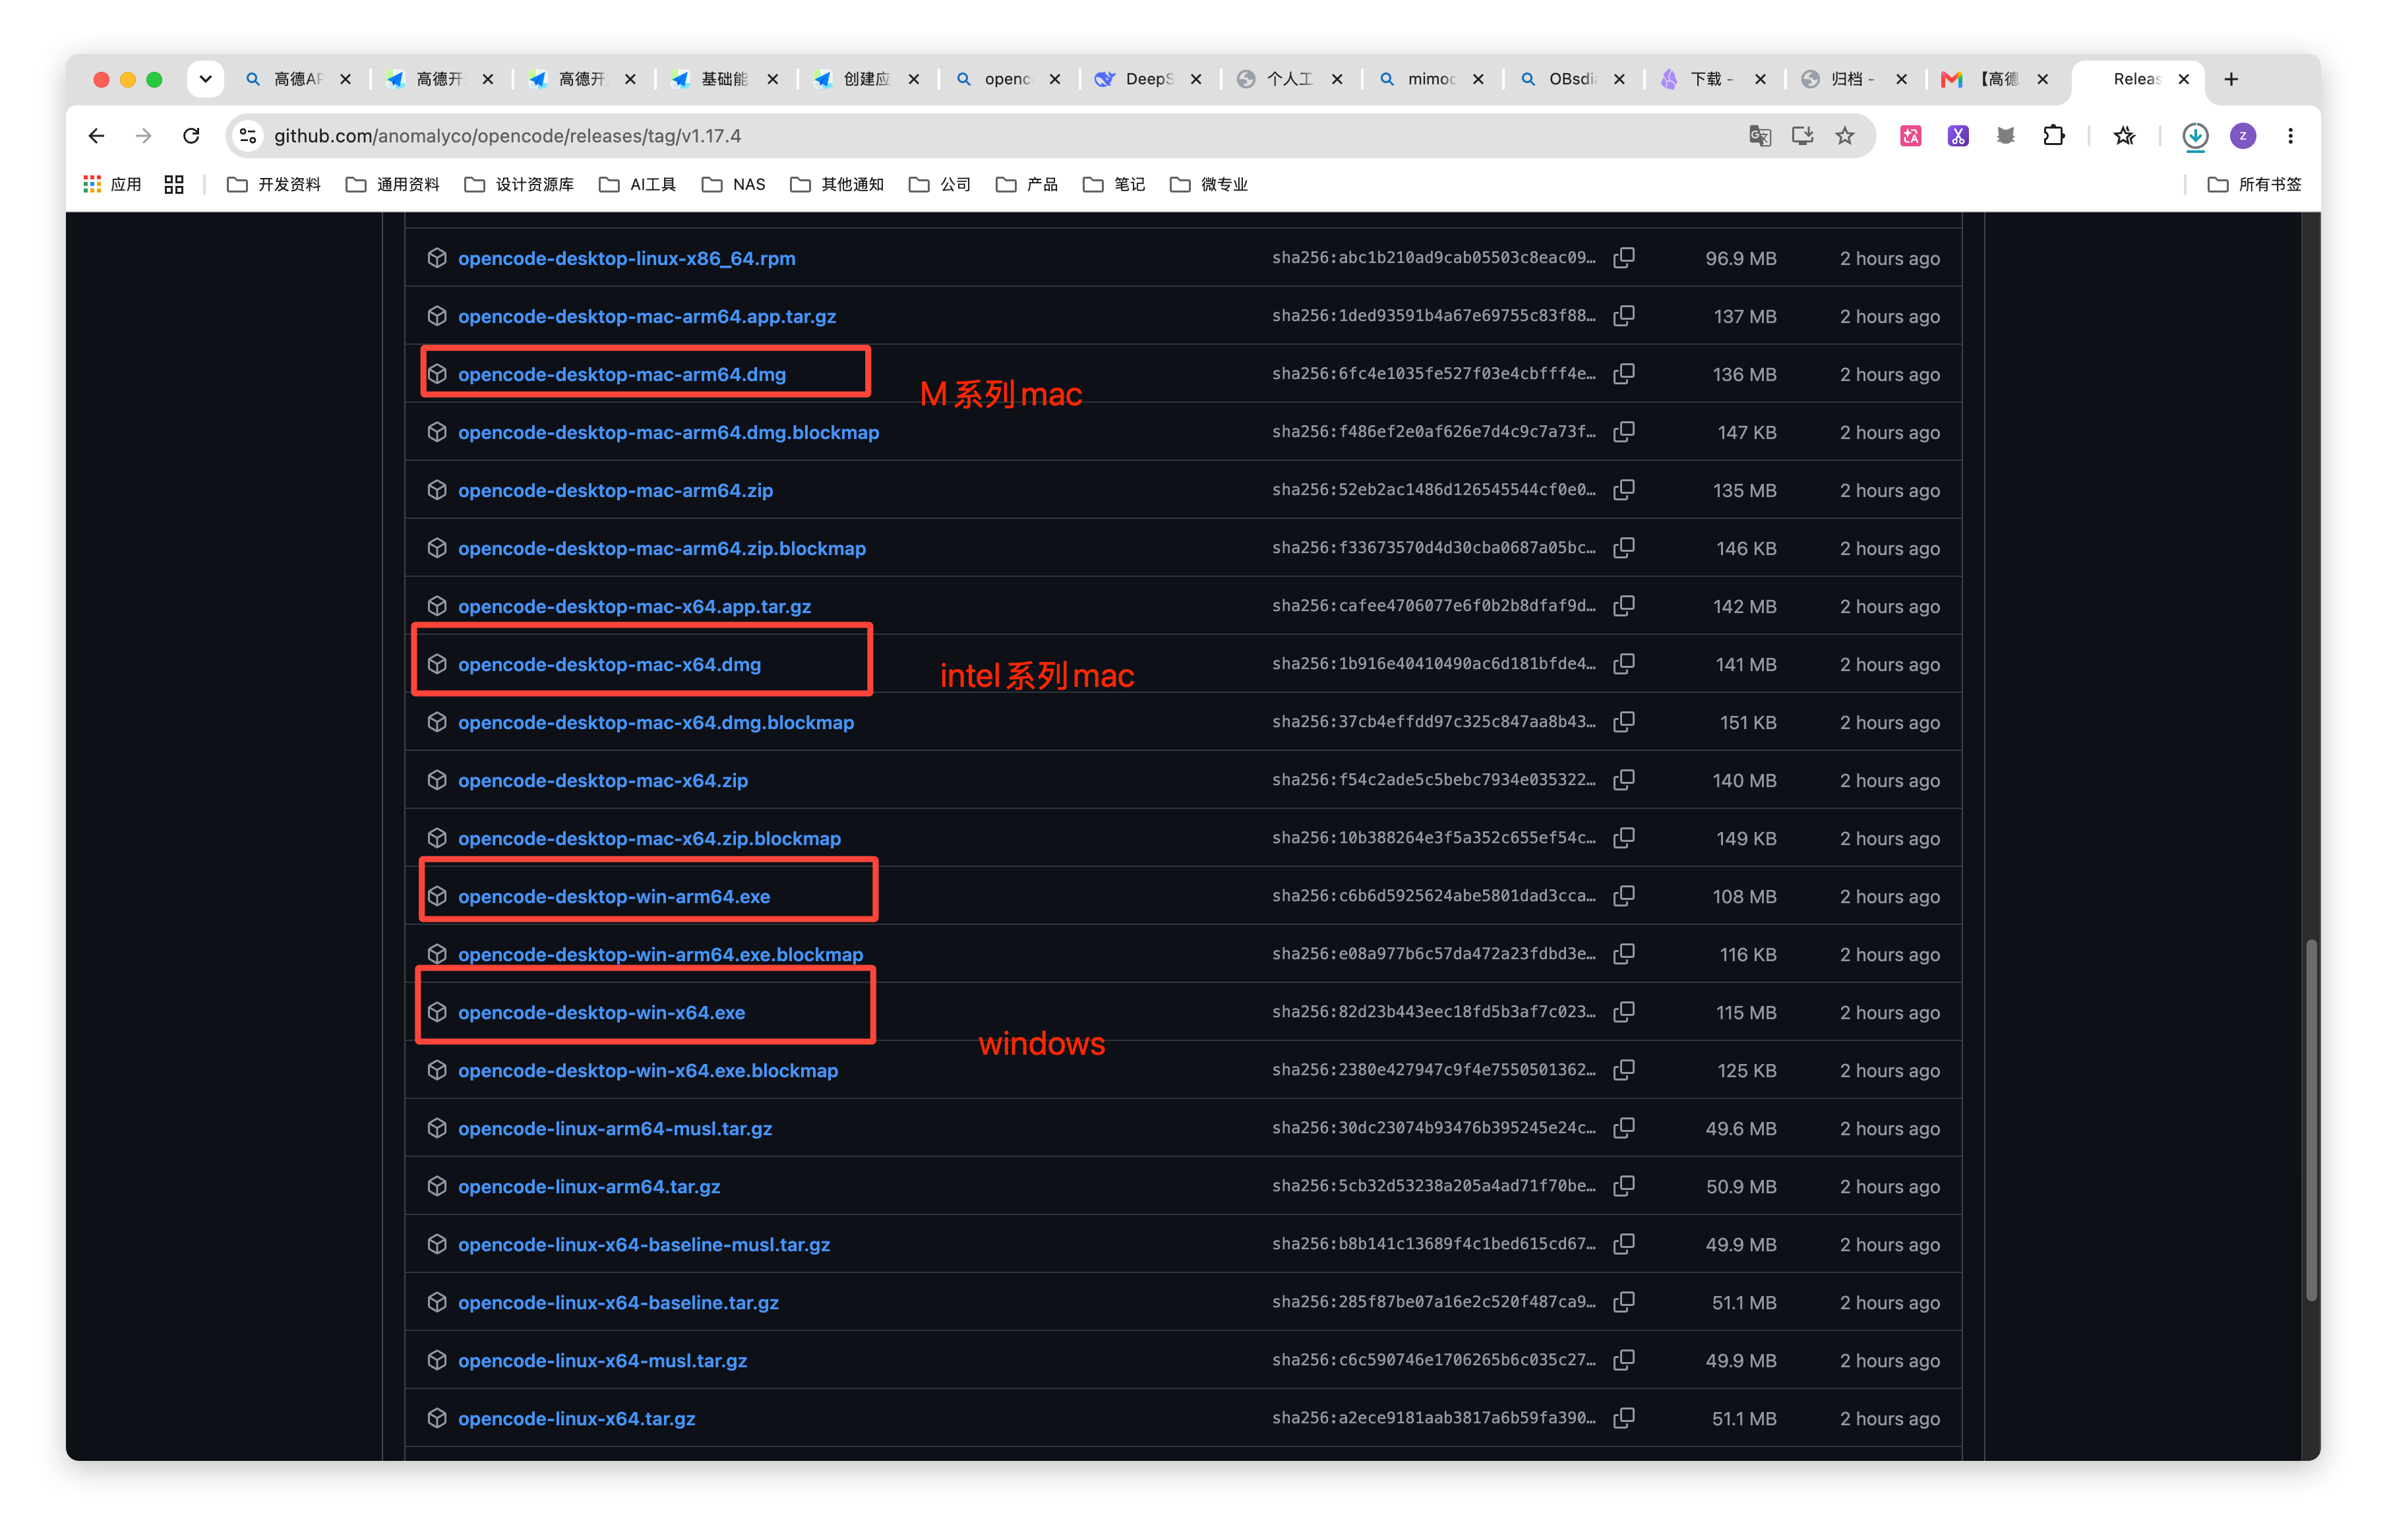
Task: Copy the sha256 hash of opencode-desktop-mac-arm64.dmg
Action: pyautogui.click(x=1624, y=373)
